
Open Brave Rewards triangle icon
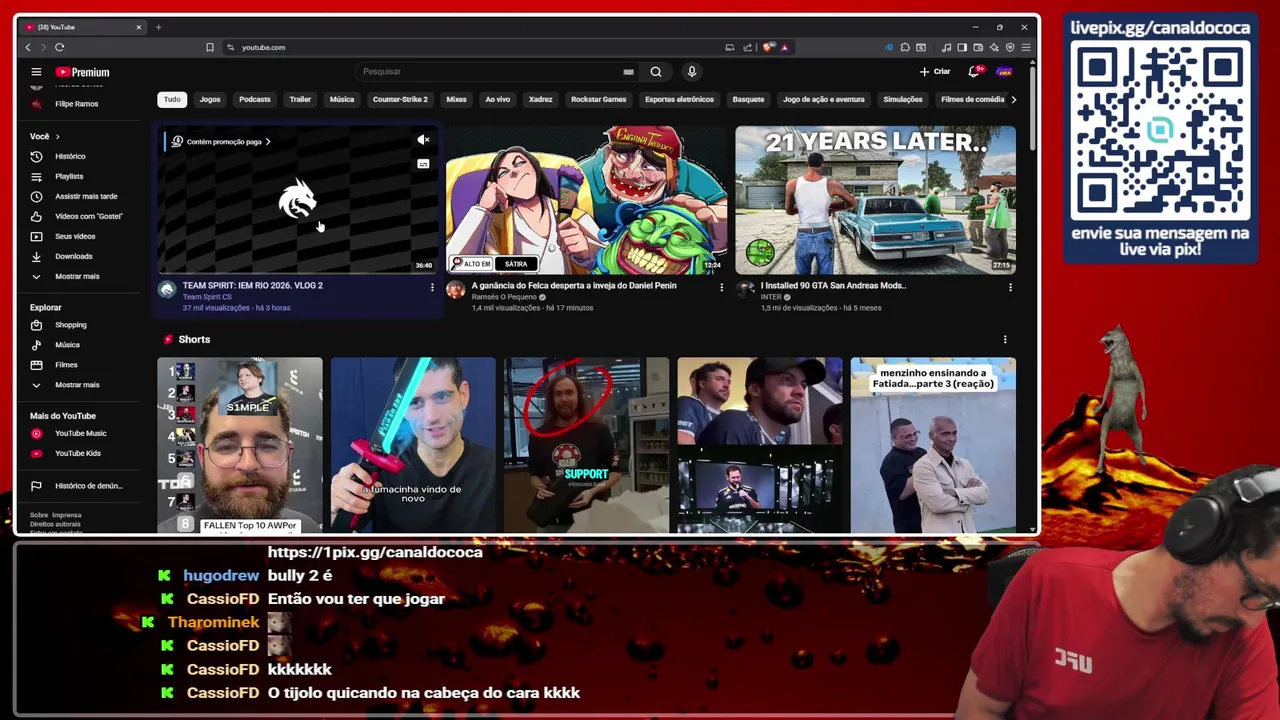point(784,47)
